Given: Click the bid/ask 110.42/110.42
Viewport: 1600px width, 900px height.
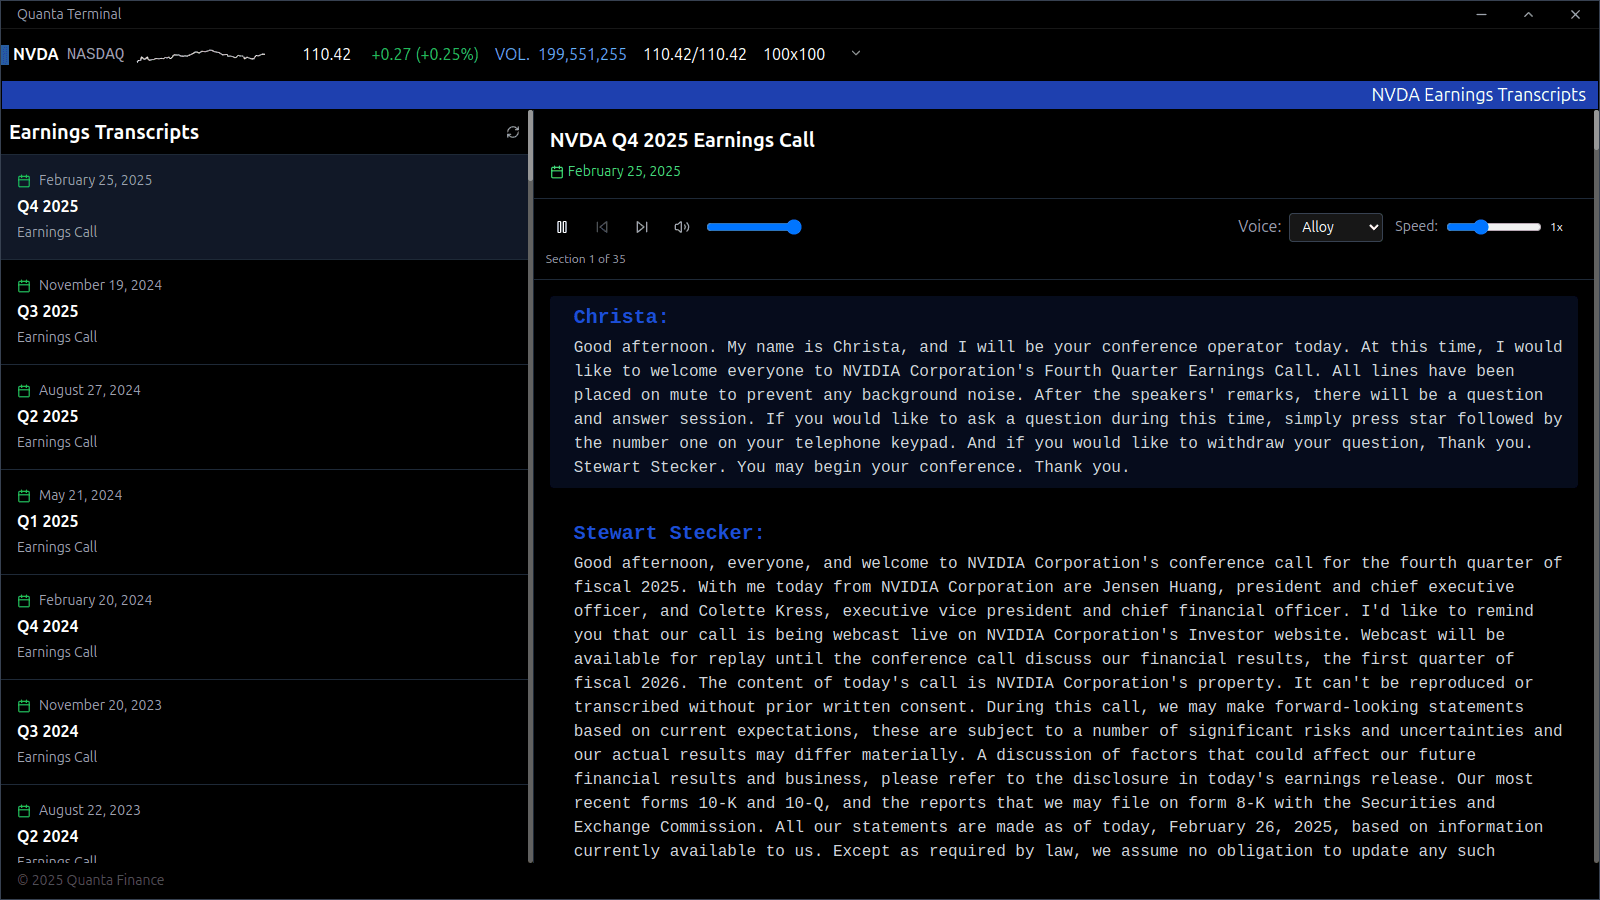Looking at the screenshot, I should 695,54.
